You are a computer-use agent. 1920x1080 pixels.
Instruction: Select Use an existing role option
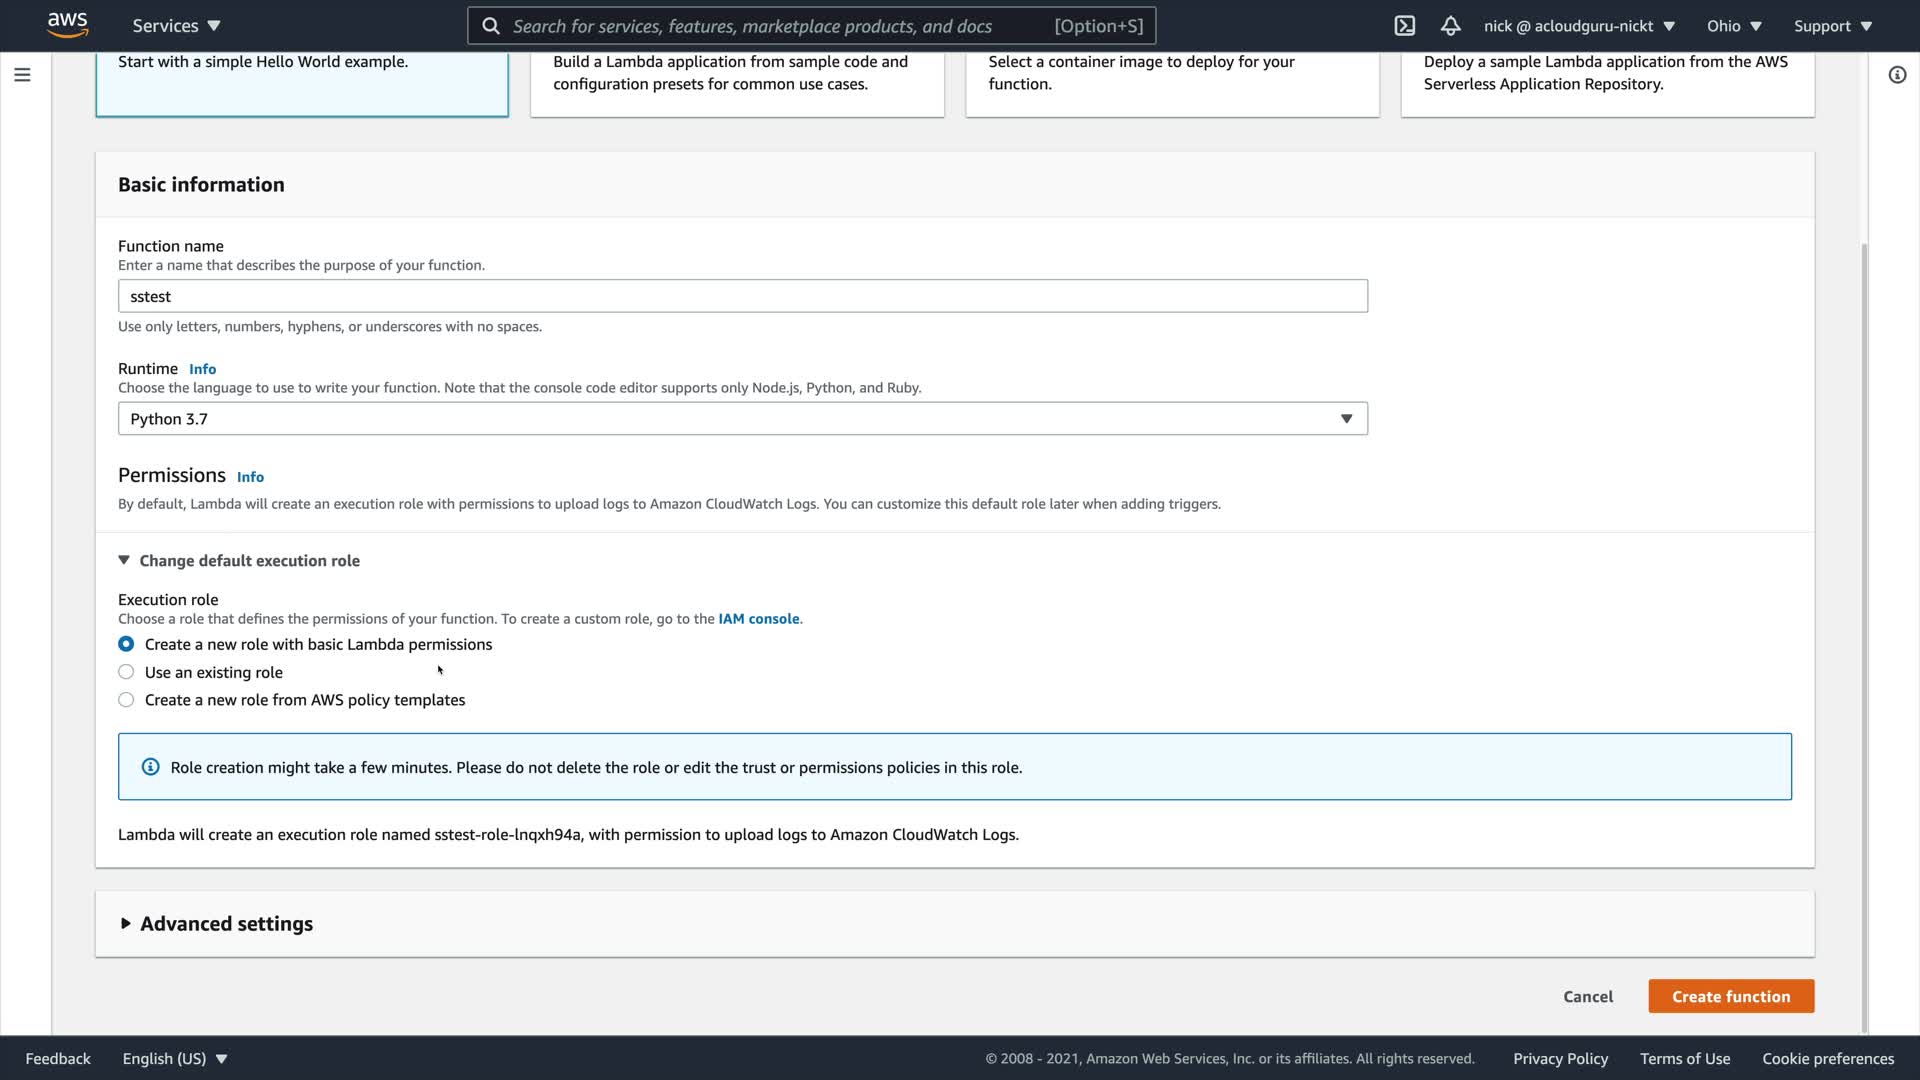pos(126,672)
